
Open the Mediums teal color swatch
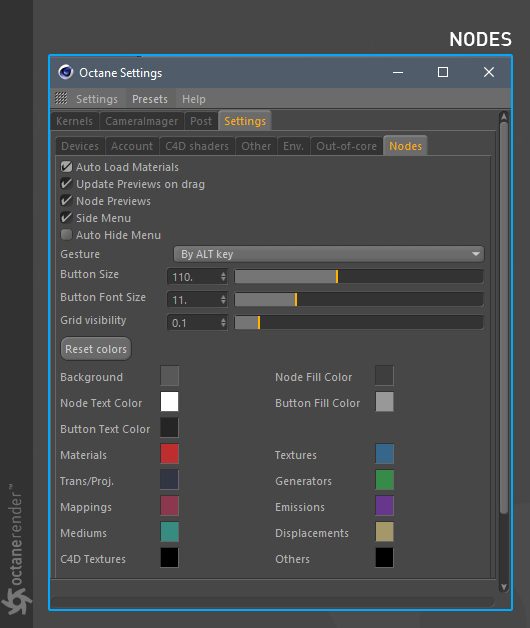(169, 532)
